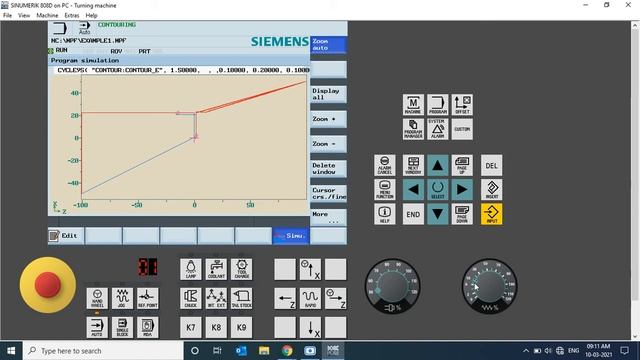
Task: Select REF POINT mode
Action: [x=148, y=298]
